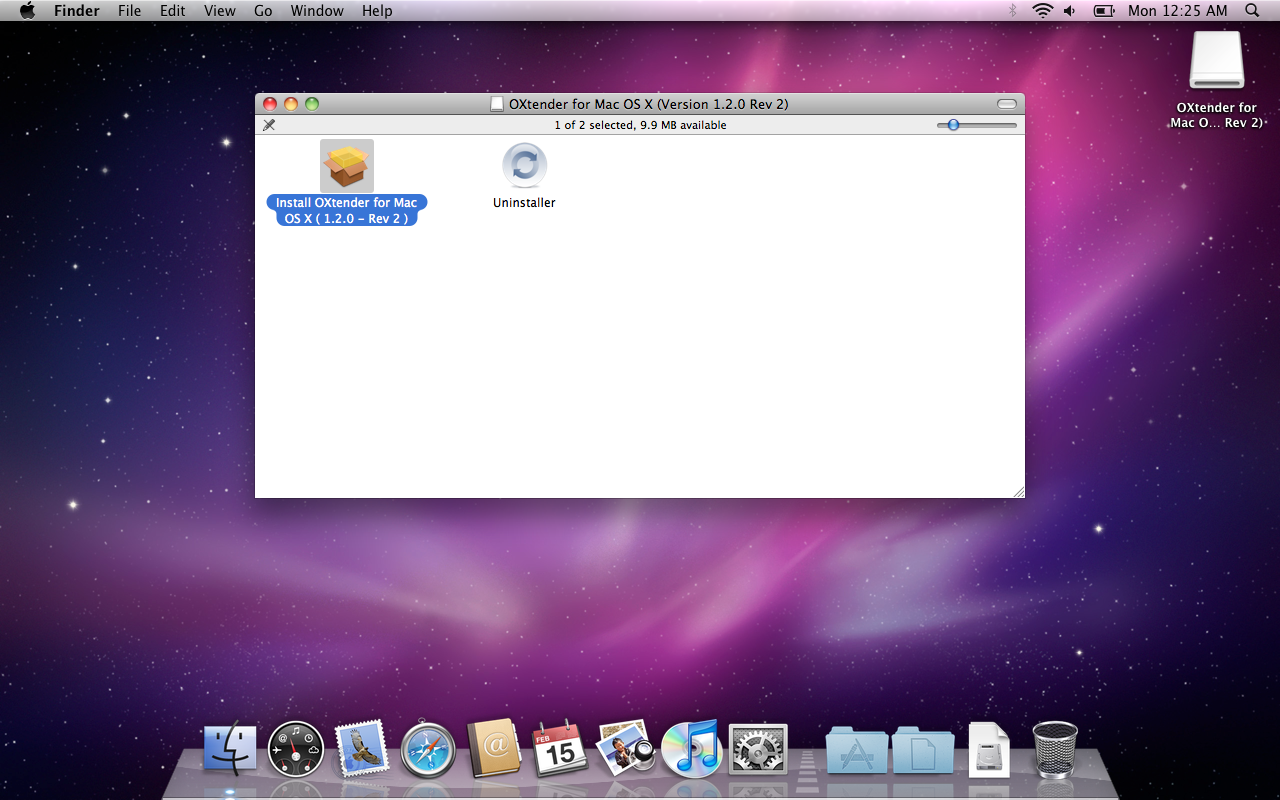Image resolution: width=1280 pixels, height=800 pixels.
Task: Open the File menu
Action: (x=129, y=11)
